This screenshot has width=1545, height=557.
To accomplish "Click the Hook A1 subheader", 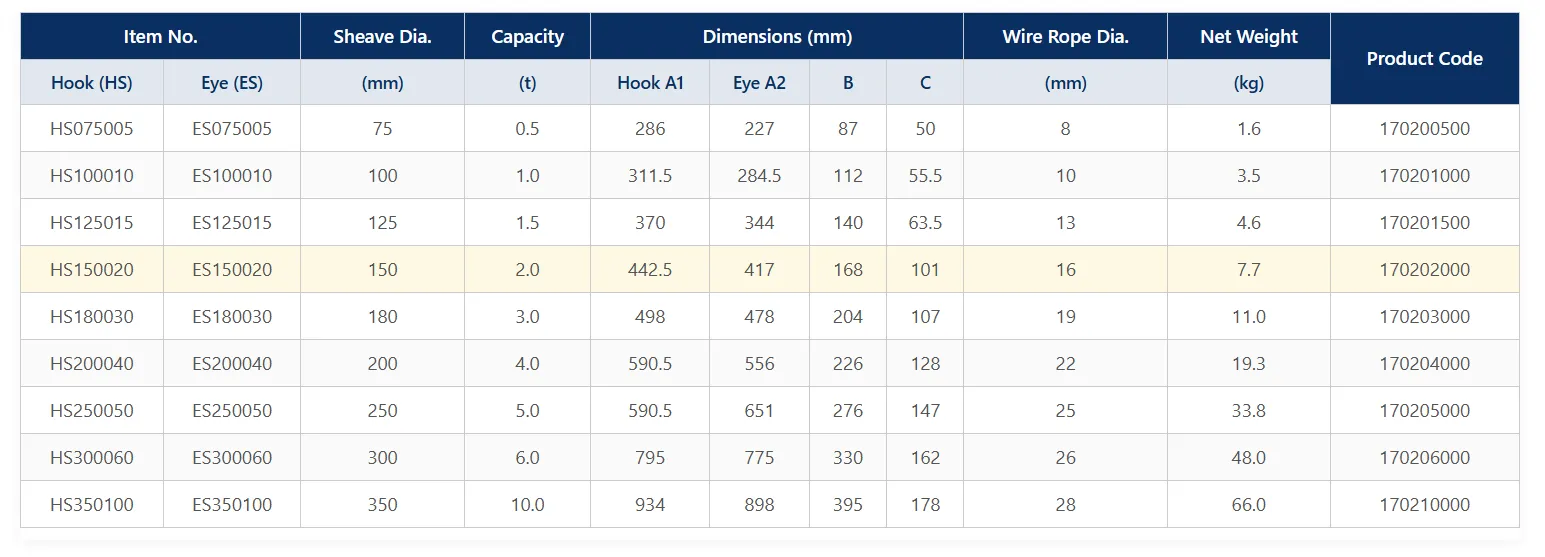I will tap(650, 83).
